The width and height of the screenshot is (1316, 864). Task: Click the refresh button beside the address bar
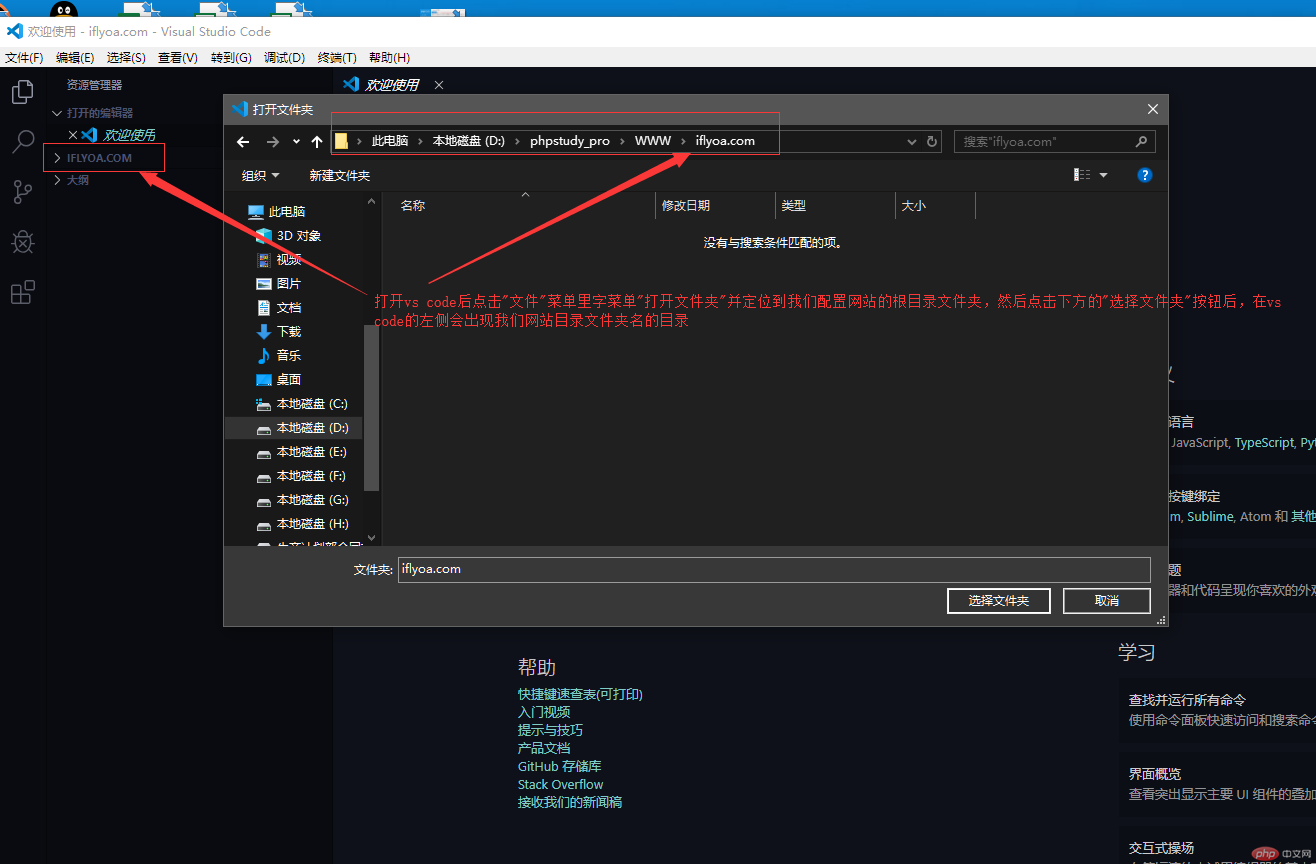[932, 142]
